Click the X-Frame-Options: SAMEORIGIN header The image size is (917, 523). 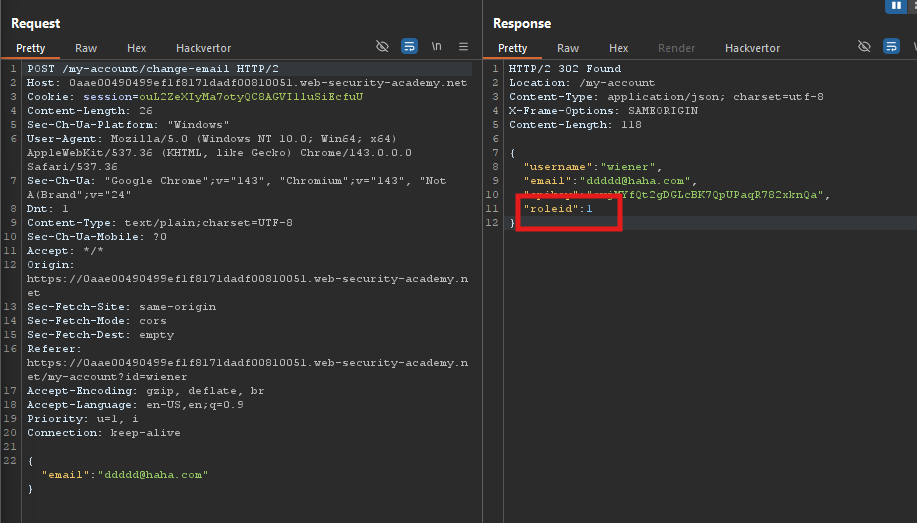pyautogui.click(x=604, y=111)
